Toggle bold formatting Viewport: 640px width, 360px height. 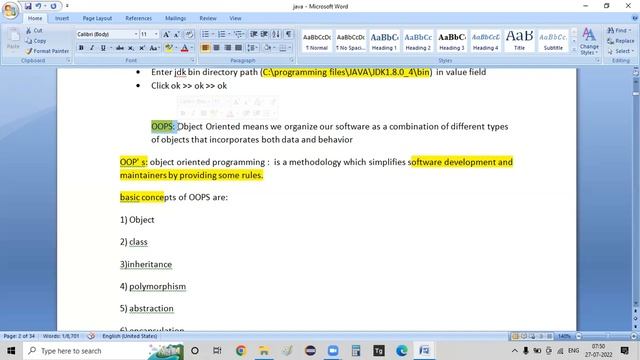pyautogui.click(x=81, y=48)
